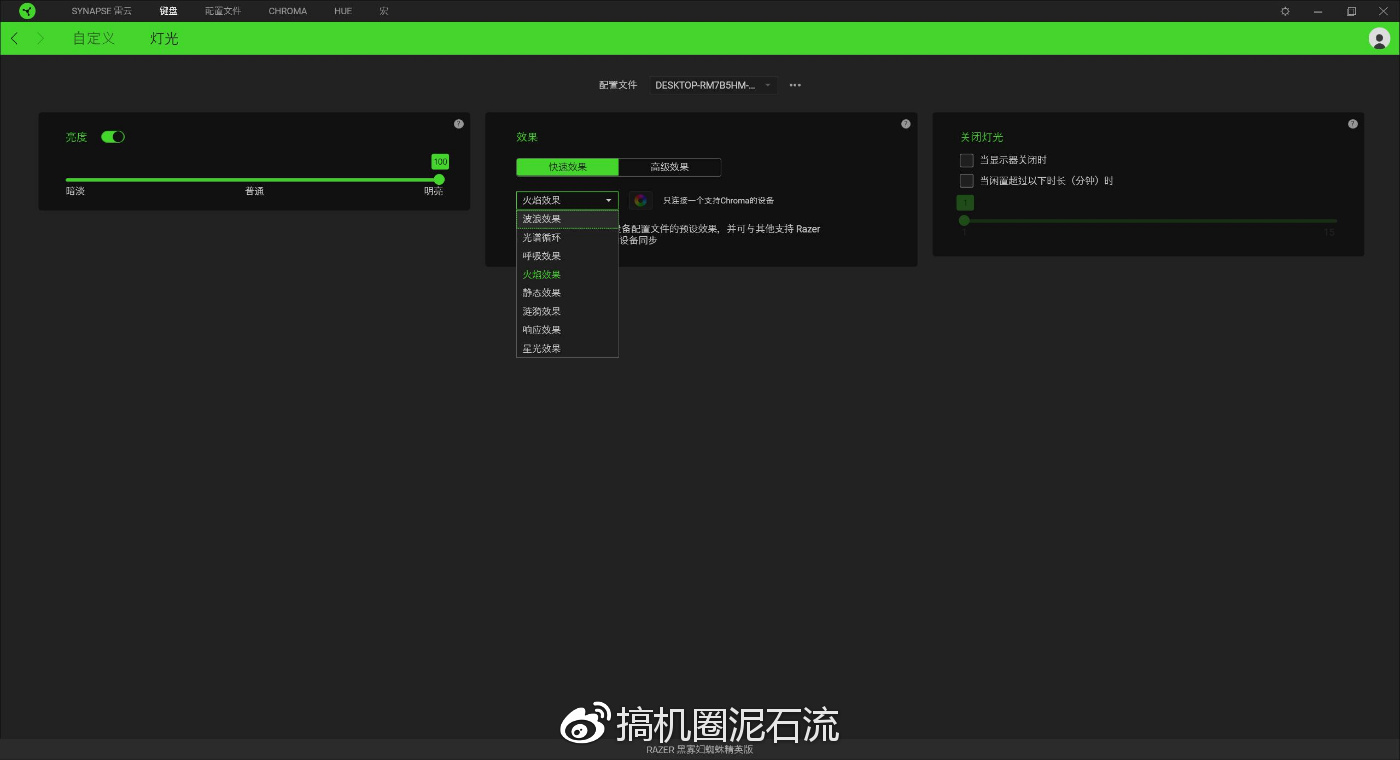Click the 自定义 navigation link
This screenshot has width=1400, height=760.
(x=93, y=38)
